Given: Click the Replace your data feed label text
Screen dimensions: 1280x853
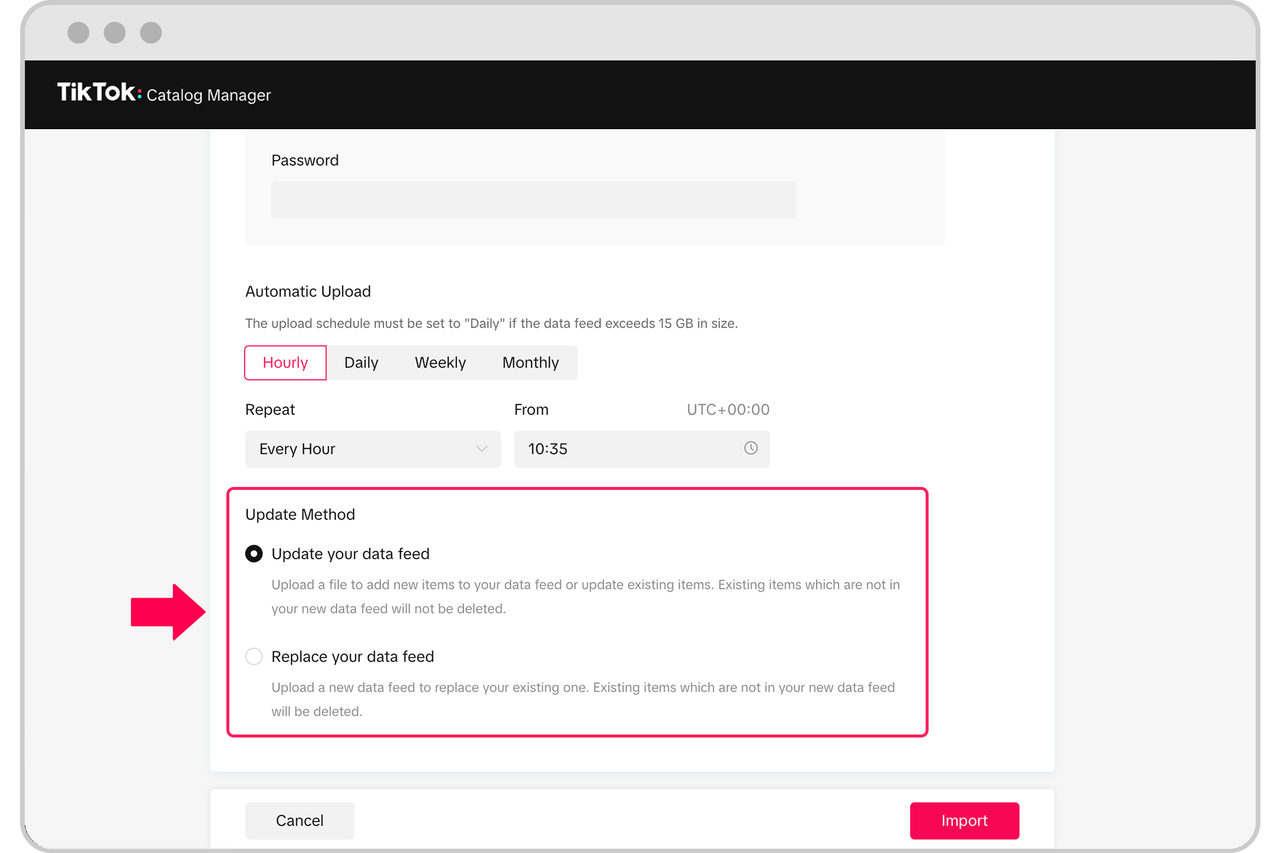Looking at the screenshot, I should [x=352, y=656].
